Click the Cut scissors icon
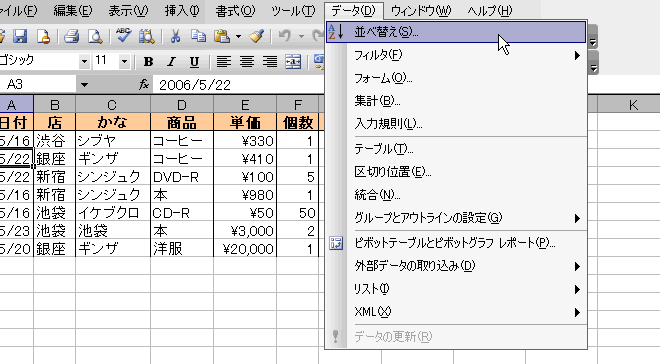Screen dimensions: 660x364 pyautogui.click(x=175, y=36)
